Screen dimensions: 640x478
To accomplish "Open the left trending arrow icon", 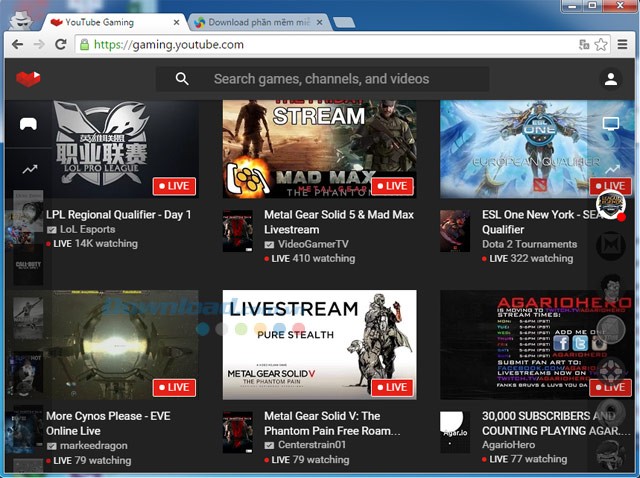I will (30, 169).
